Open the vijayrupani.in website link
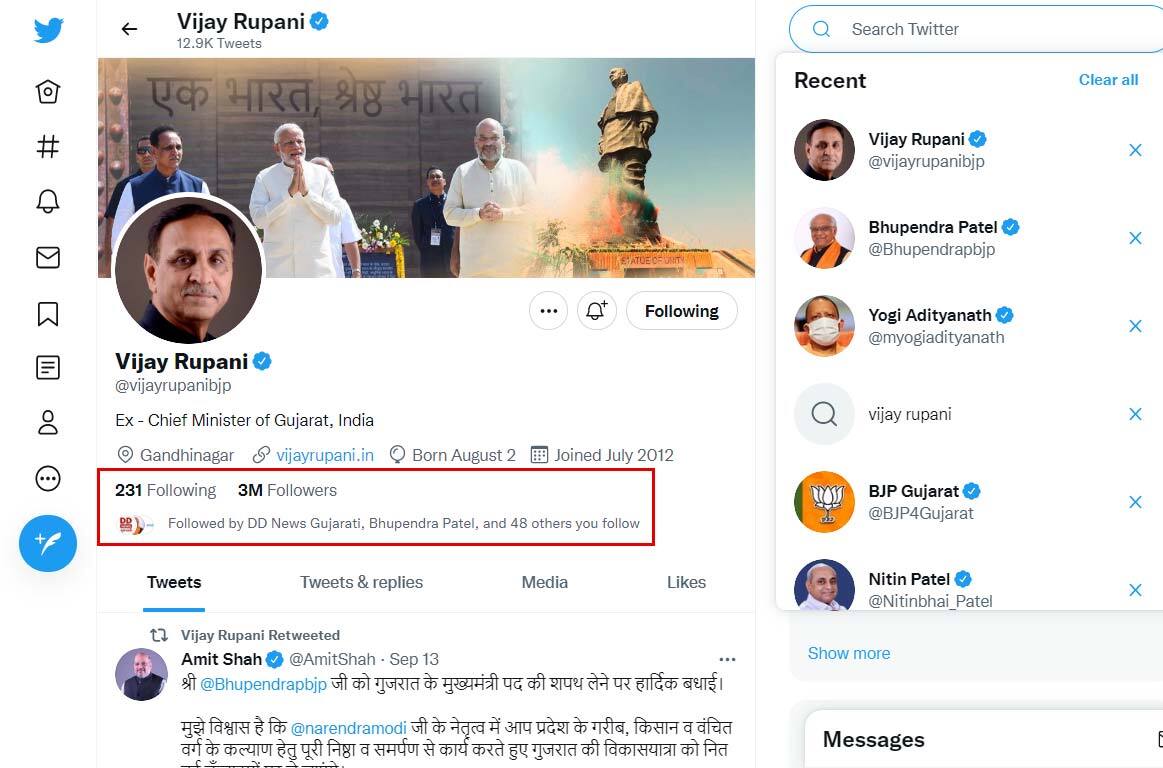This screenshot has height=768, width=1163. pos(325,455)
